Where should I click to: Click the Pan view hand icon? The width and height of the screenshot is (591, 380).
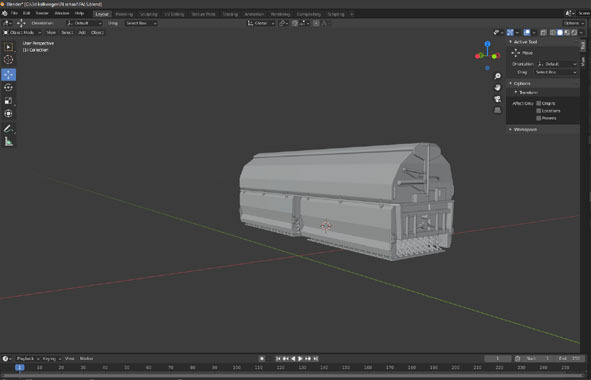[x=498, y=87]
